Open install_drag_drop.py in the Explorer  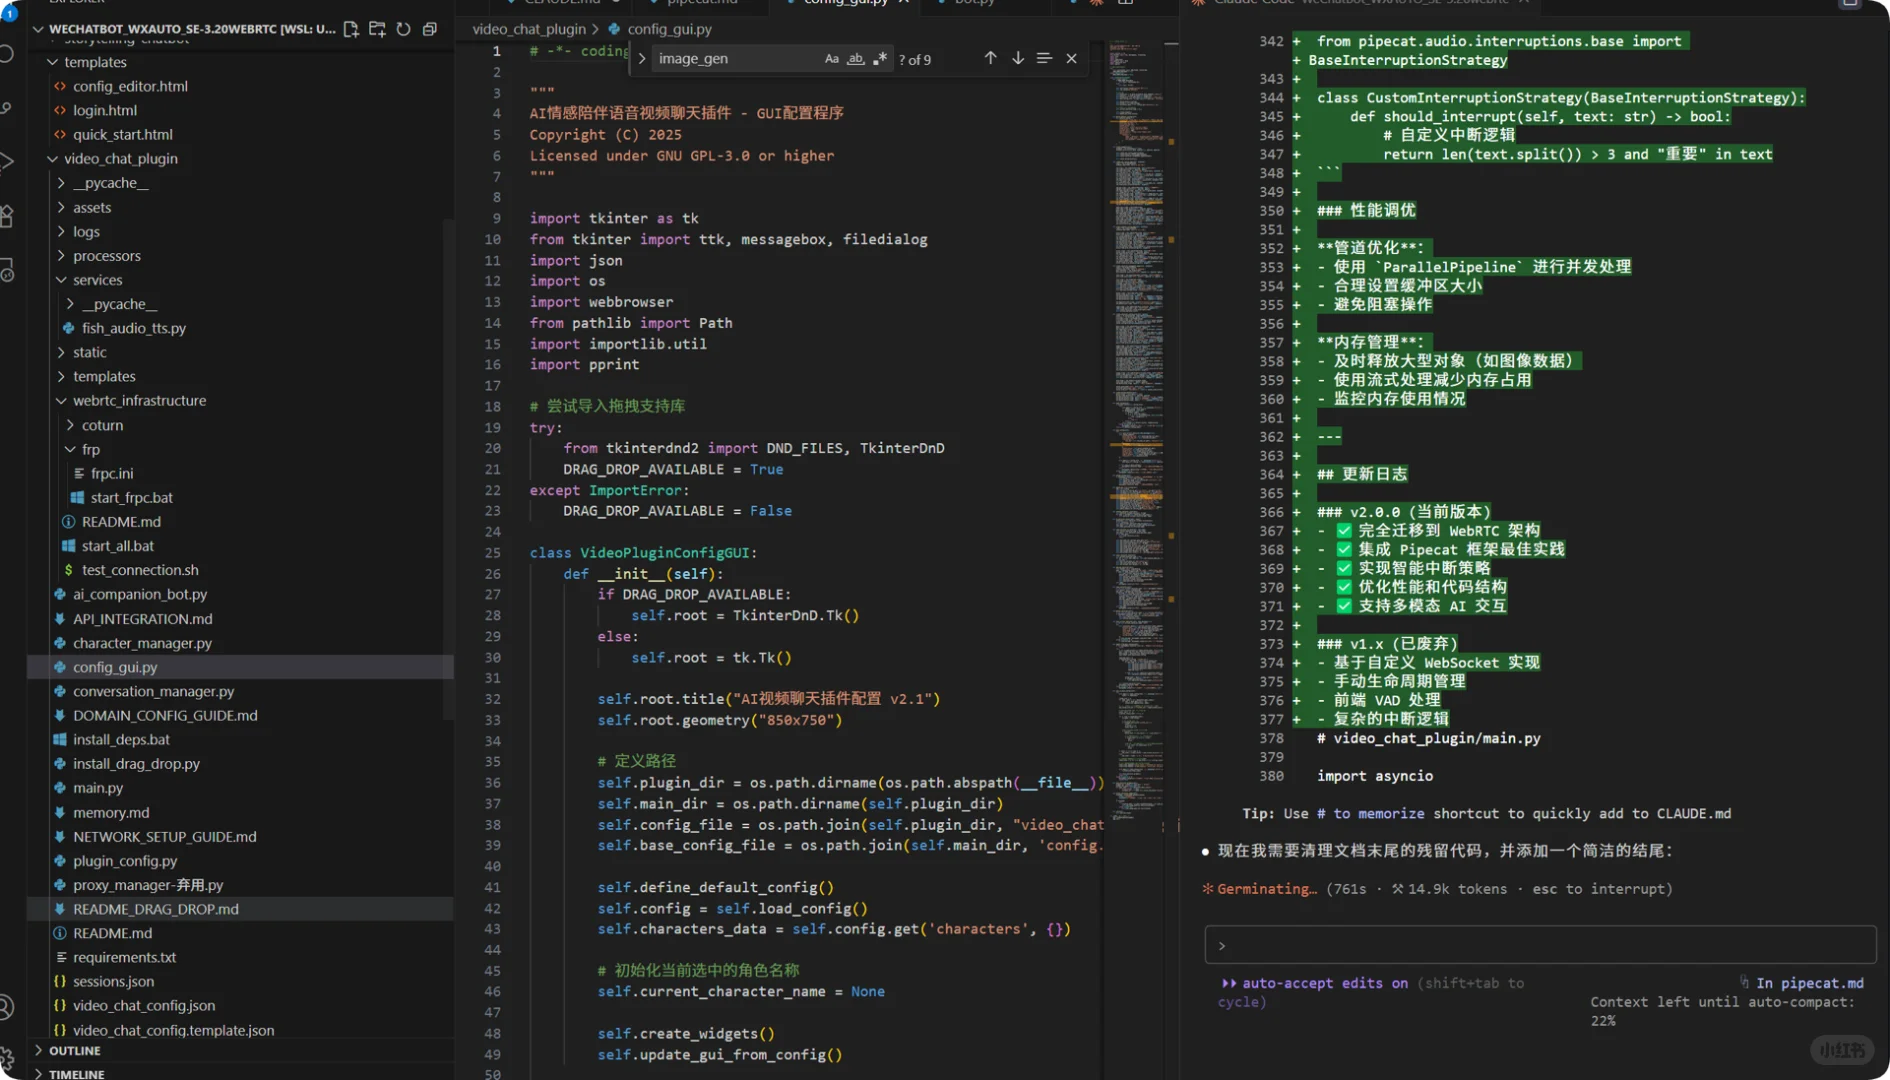coord(136,763)
